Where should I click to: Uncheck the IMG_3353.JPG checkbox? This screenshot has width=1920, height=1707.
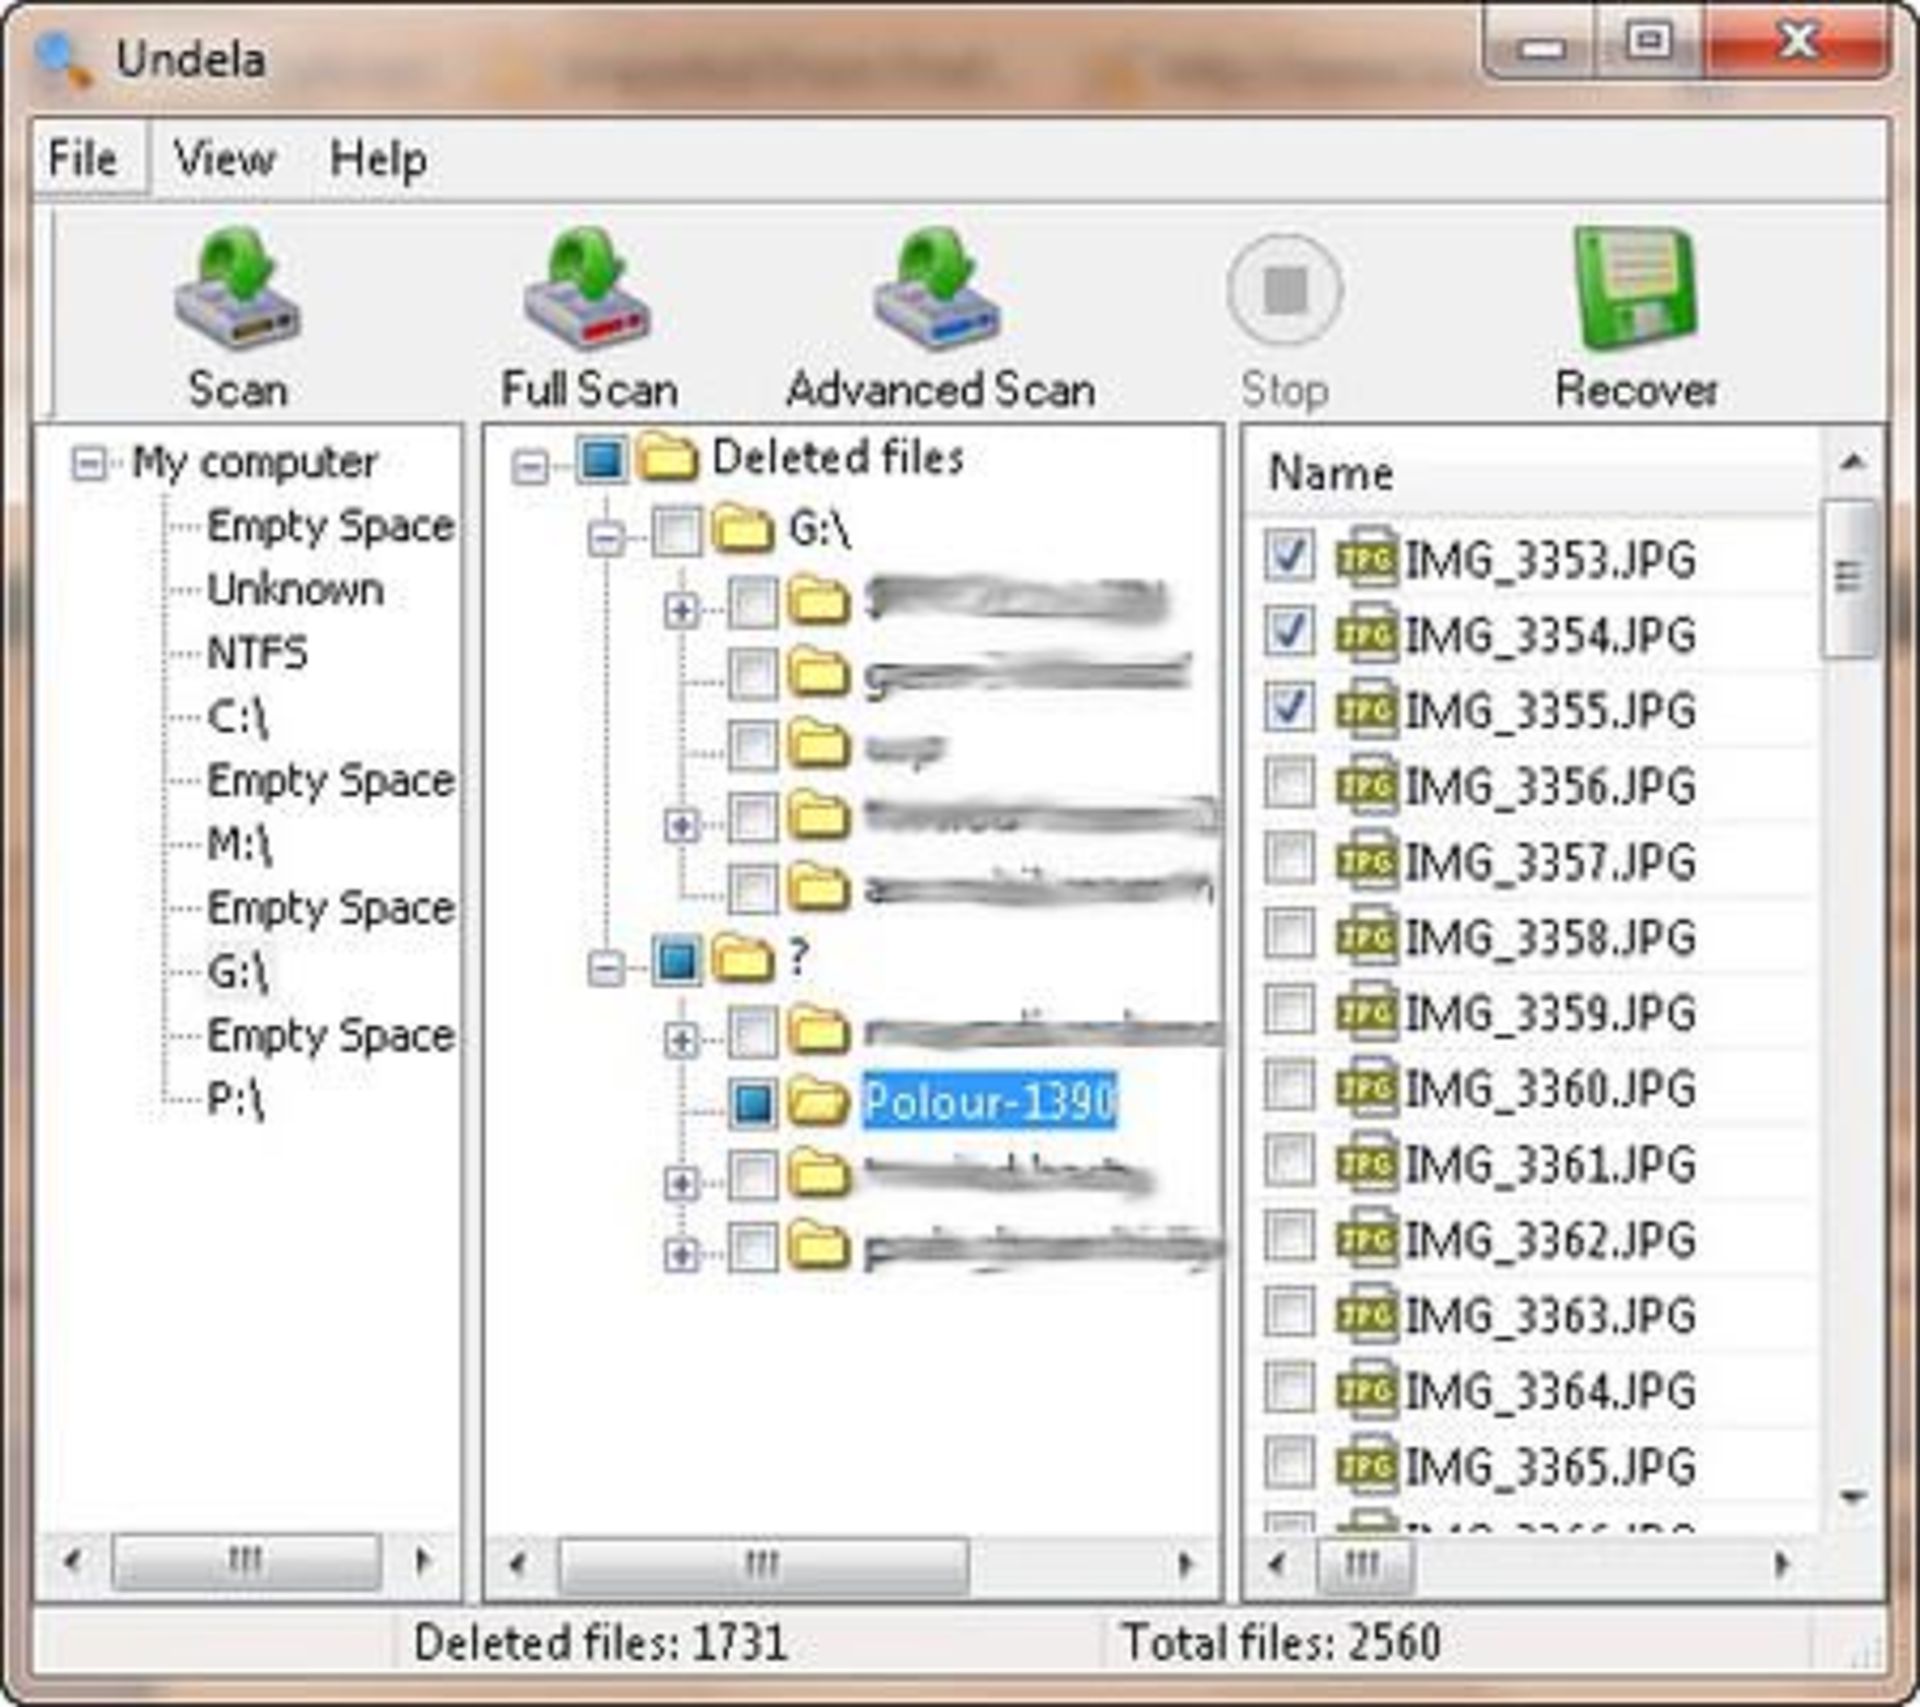(x=1288, y=556)
